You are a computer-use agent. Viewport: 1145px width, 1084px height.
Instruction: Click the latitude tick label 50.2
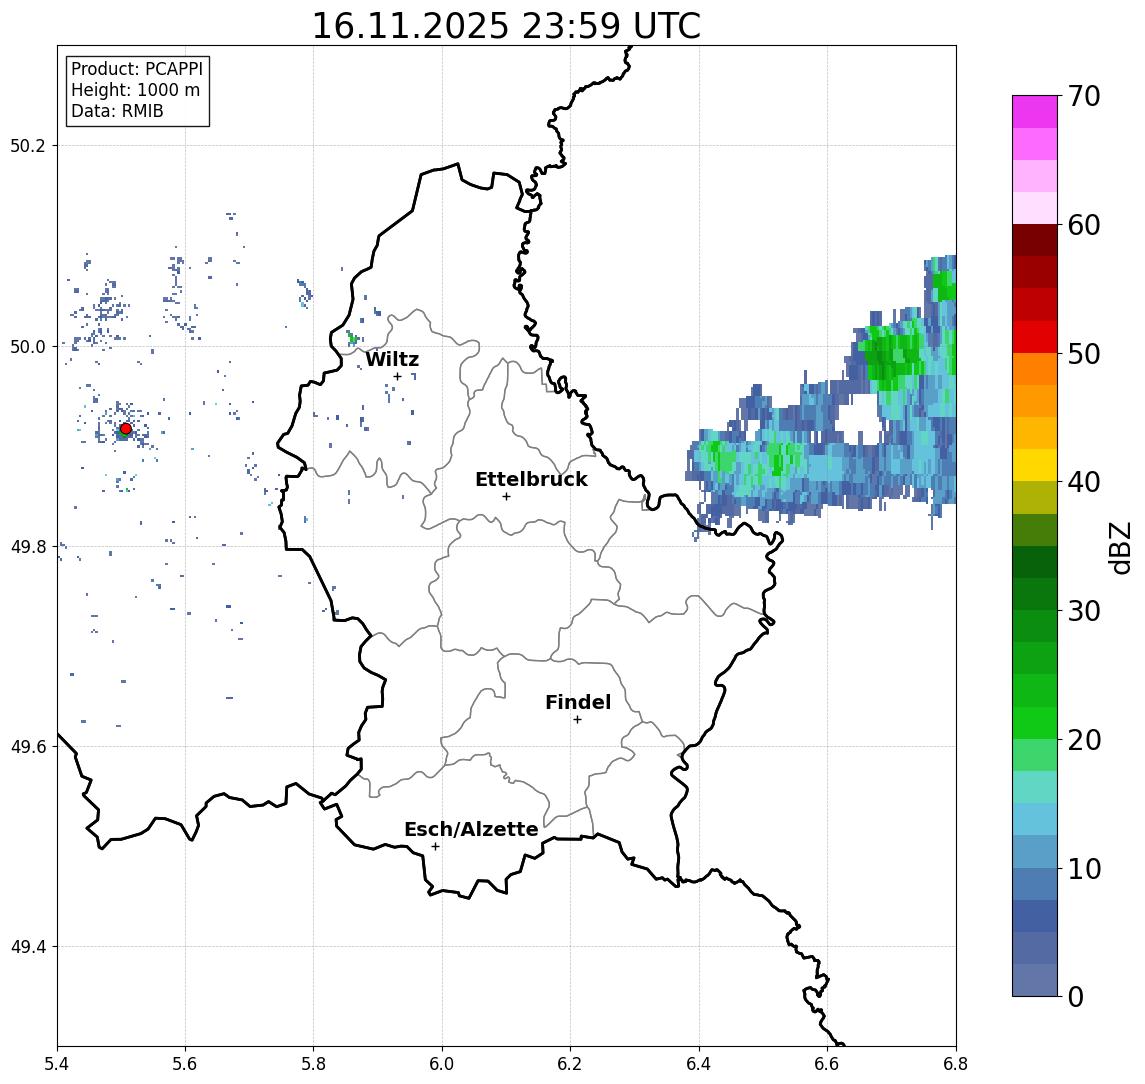click(x=28, y=145)
